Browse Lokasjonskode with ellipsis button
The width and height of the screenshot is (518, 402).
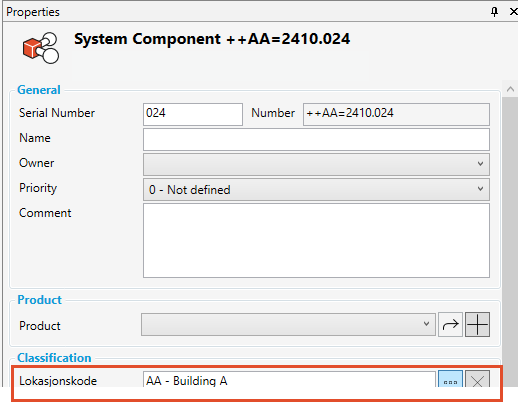pos(450,379)
